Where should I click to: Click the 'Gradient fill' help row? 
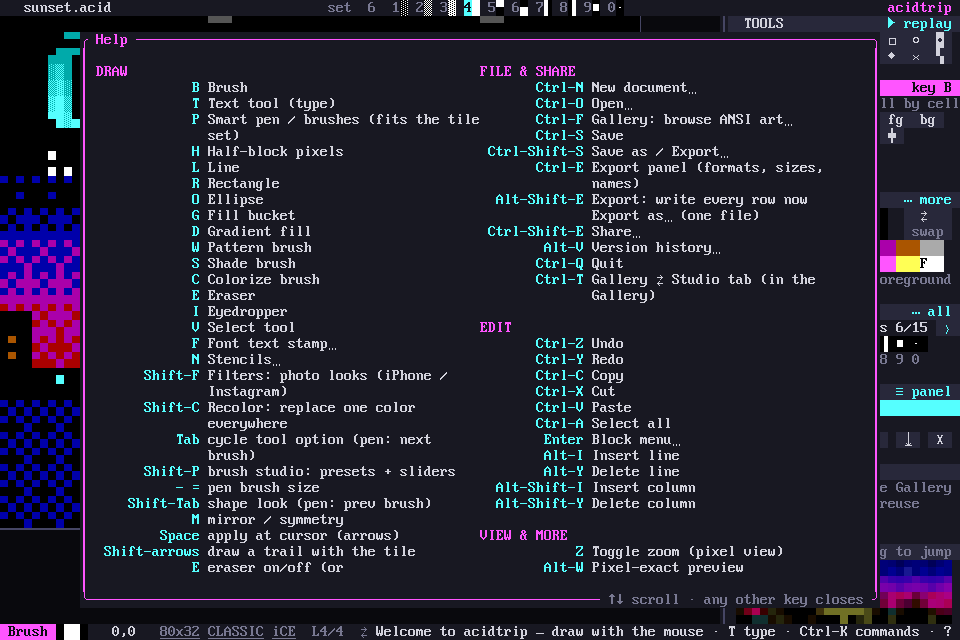click(251, 232)
